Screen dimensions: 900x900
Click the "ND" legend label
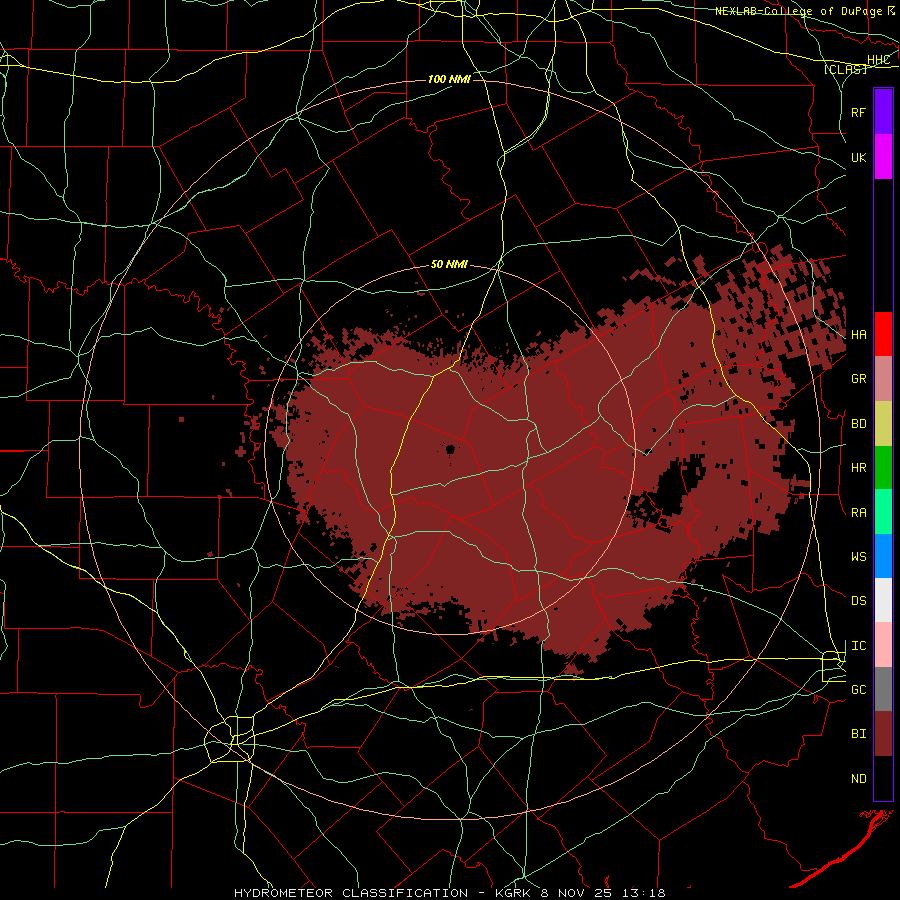click(x=859, y=778)
